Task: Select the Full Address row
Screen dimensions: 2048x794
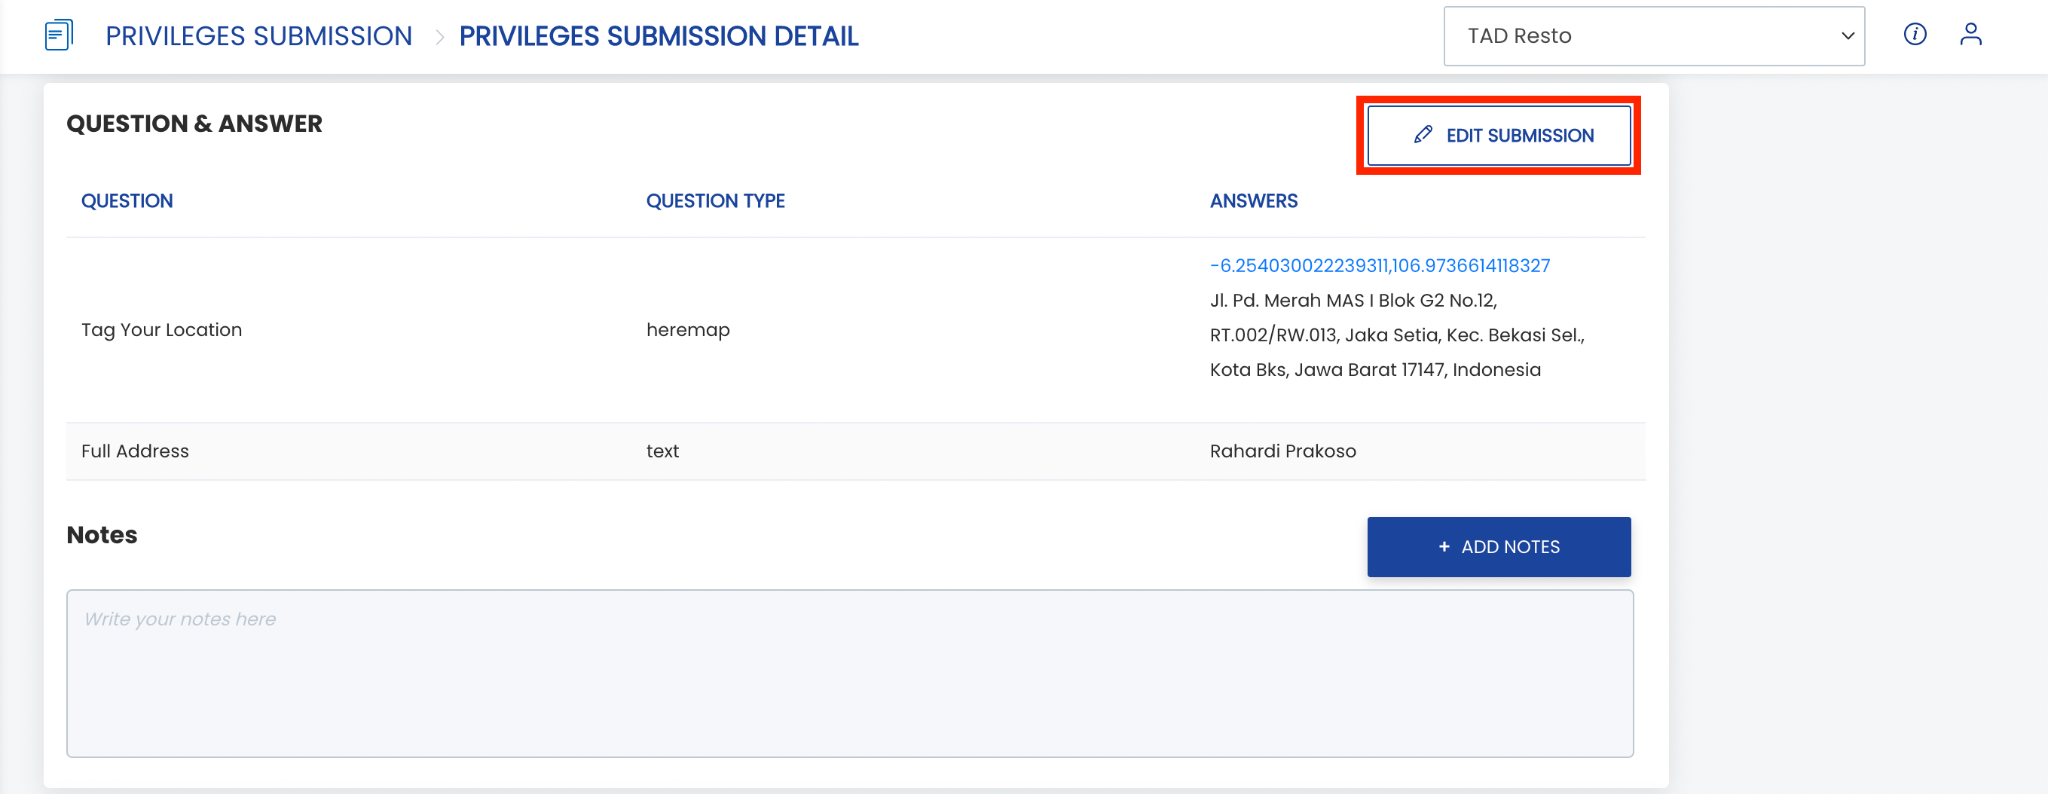Action: click(x=856, y=451)
